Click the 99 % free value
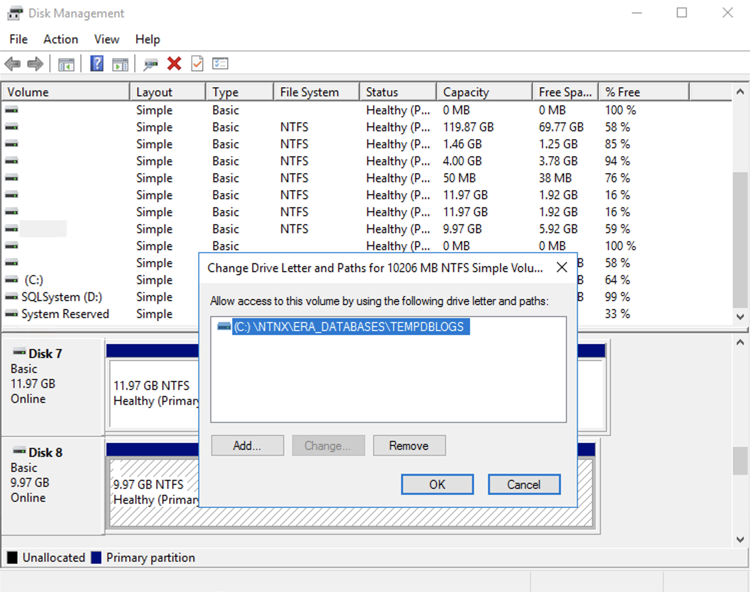The image size is (750, 592). (x=617, y=297)
